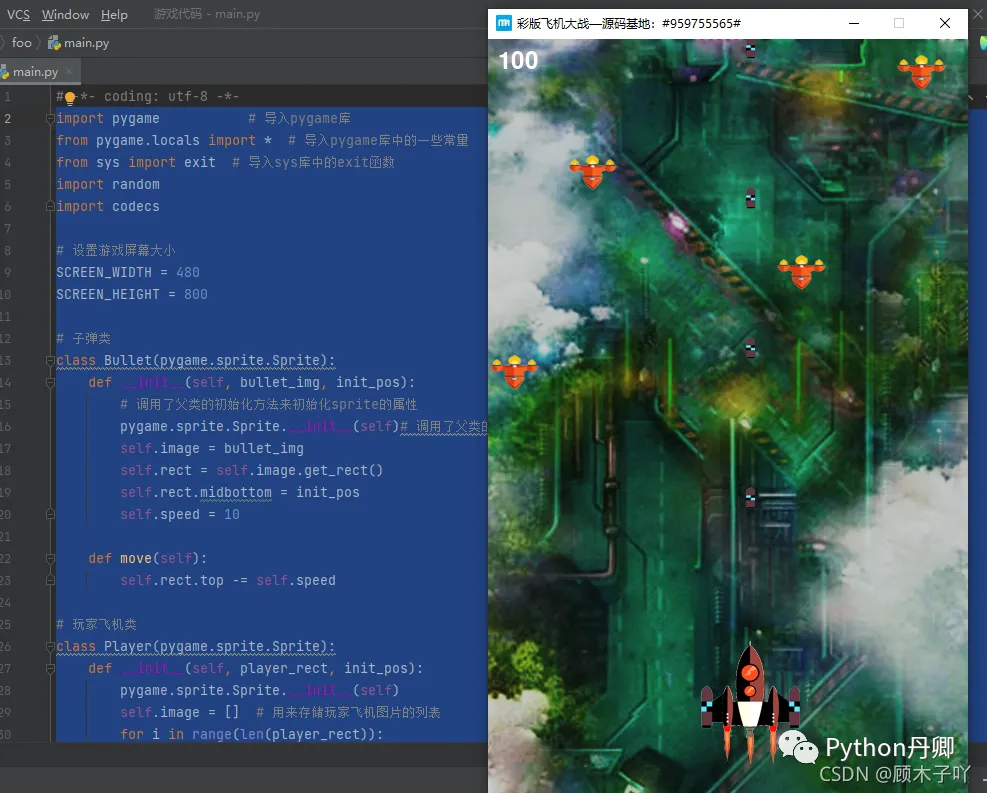Open the VCS menu
The image size is (987, 793).
(x=18, y=14)
